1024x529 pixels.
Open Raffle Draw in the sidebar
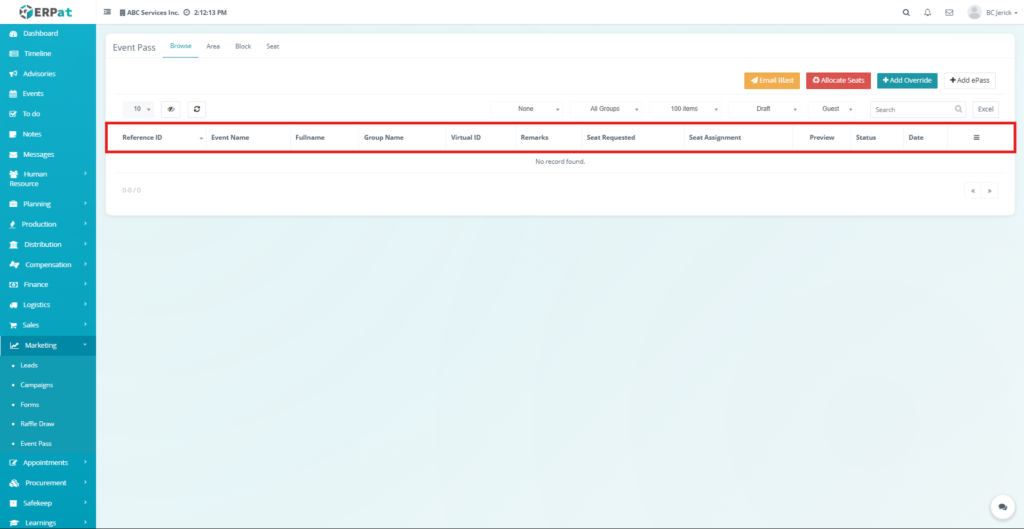point(38,424)
